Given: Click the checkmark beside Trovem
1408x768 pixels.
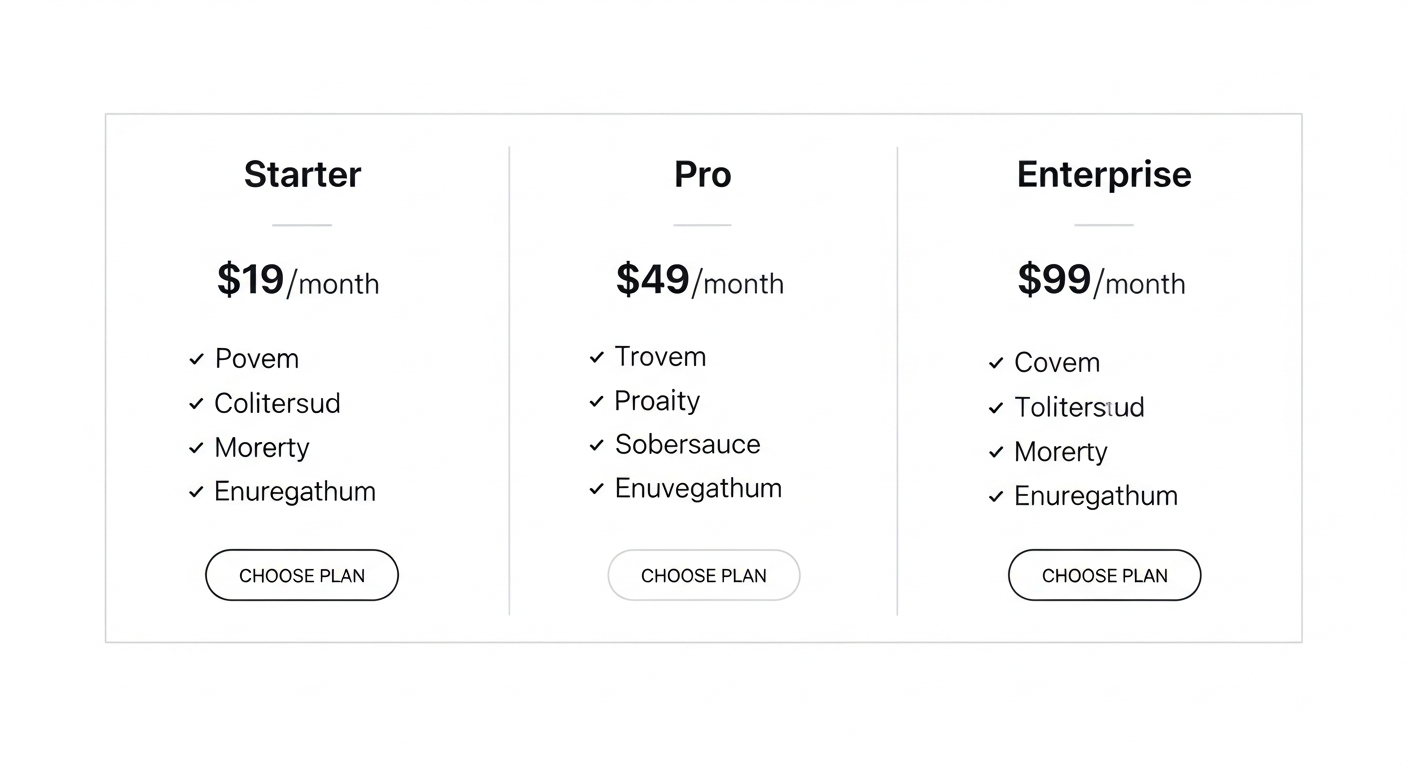Looking at the screenshot, I should 596,356.
